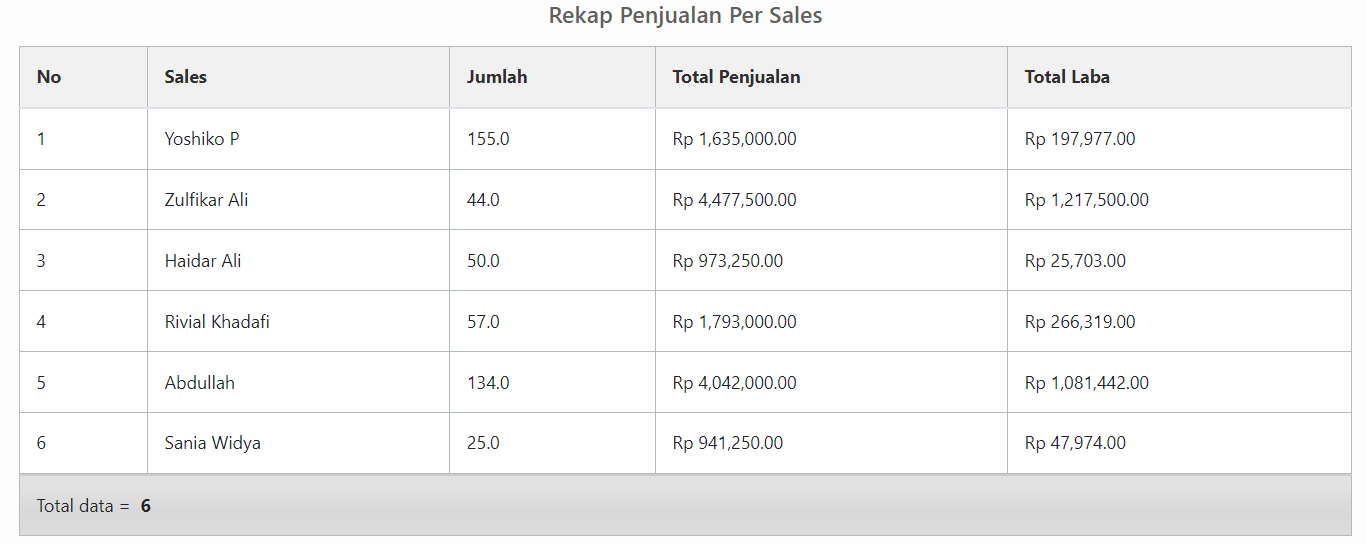Screen dimensions: 1367x545
Task: Select the Sania Widya name cell
Action: [213, 443]
